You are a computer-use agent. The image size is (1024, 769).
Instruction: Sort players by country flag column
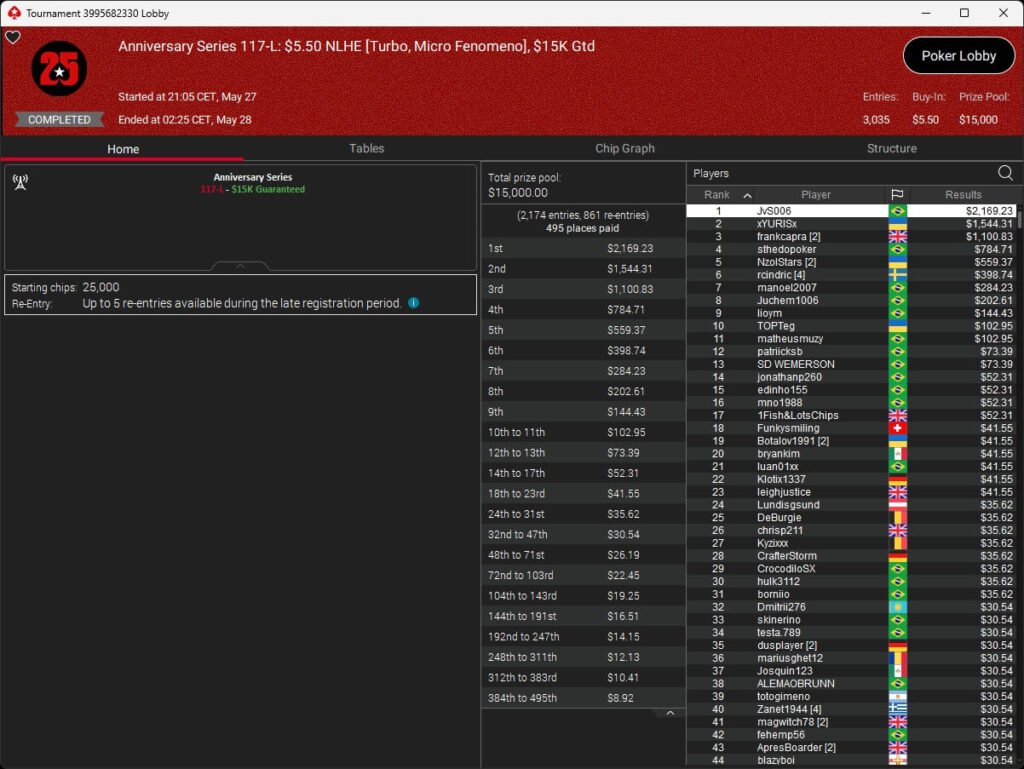897,195
